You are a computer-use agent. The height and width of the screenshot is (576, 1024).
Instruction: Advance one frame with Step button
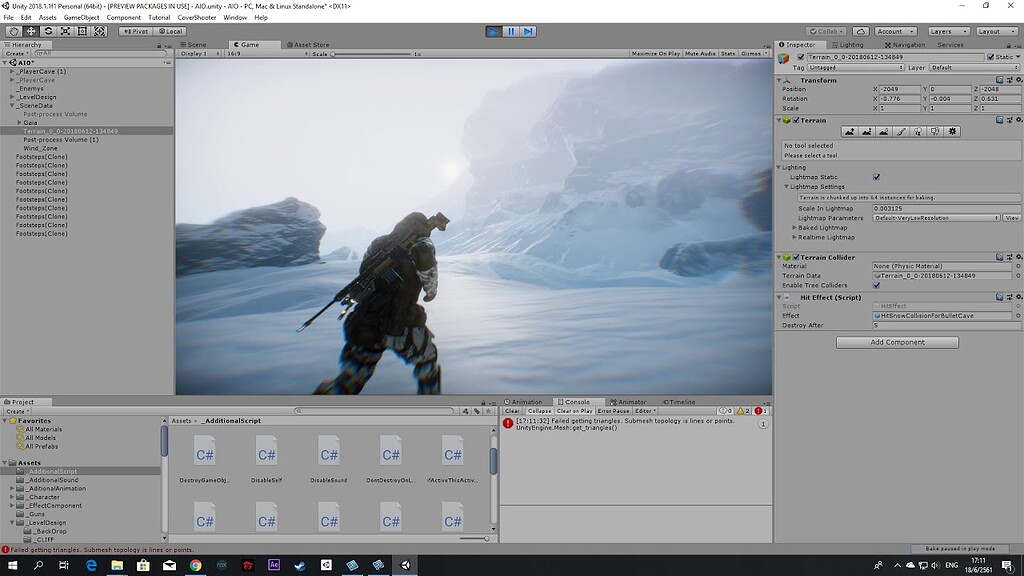(528, 31)
